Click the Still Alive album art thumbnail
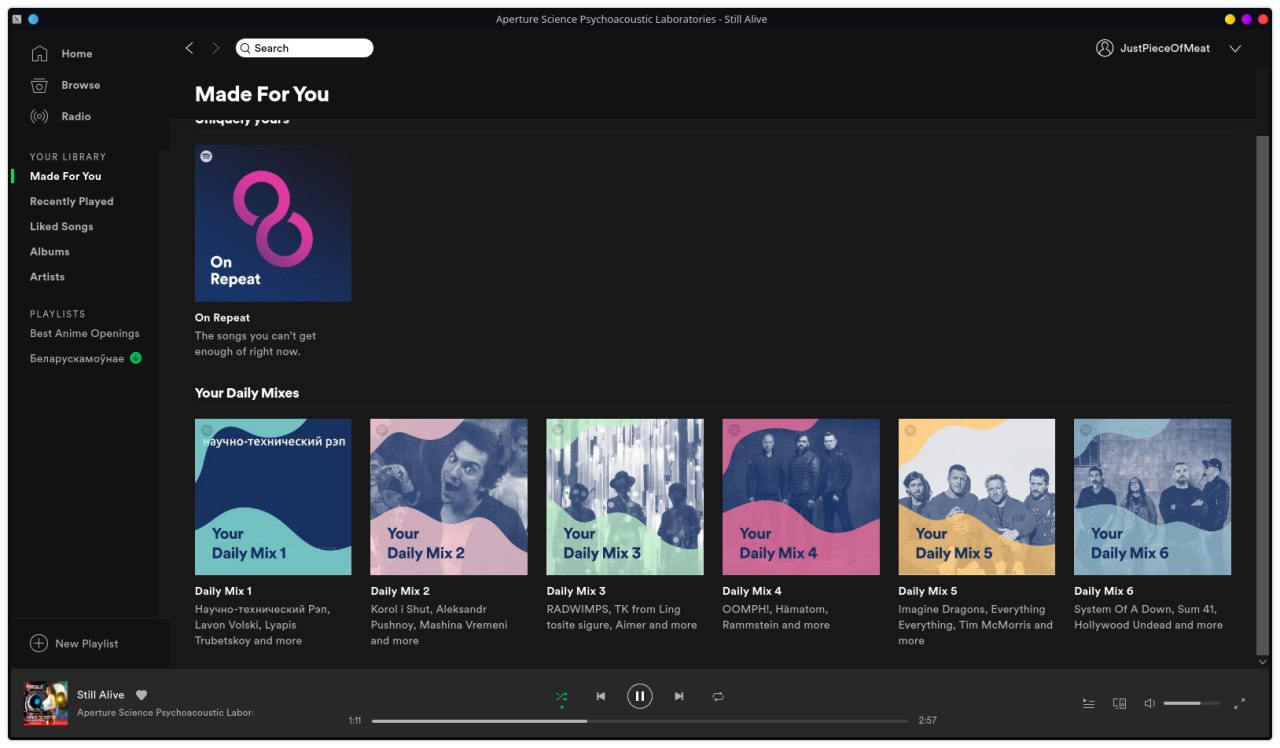The width and height of the screenshot is (1280, 748). [x=46, y=703]
